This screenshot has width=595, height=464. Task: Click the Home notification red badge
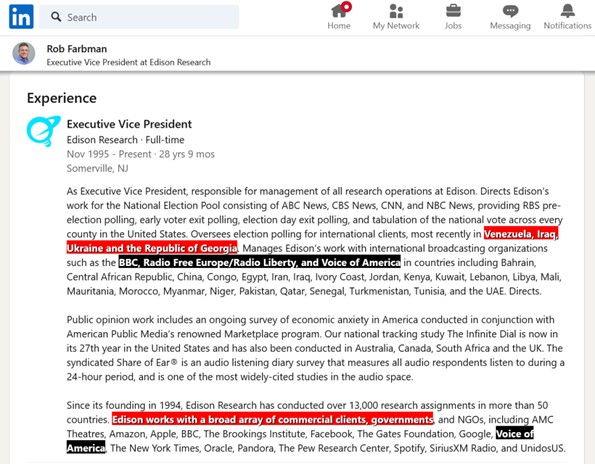(x=346, y=6)
